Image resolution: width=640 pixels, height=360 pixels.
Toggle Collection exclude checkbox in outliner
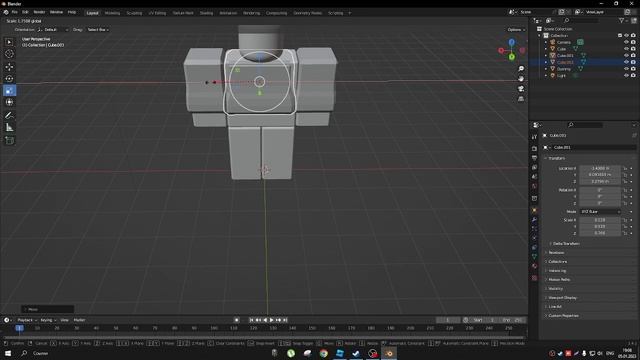point(620,36)
